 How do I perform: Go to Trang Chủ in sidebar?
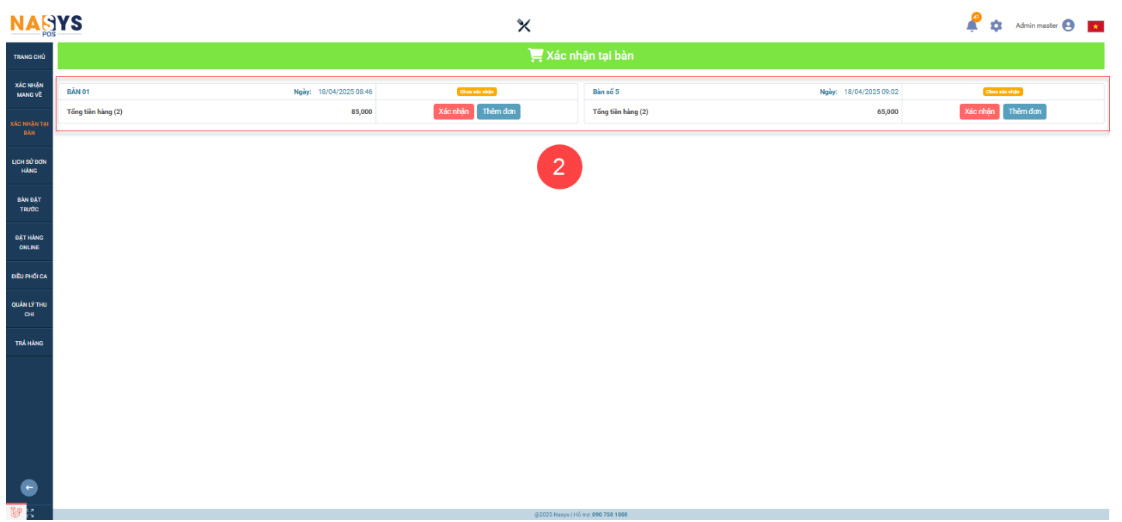point(29,57)
